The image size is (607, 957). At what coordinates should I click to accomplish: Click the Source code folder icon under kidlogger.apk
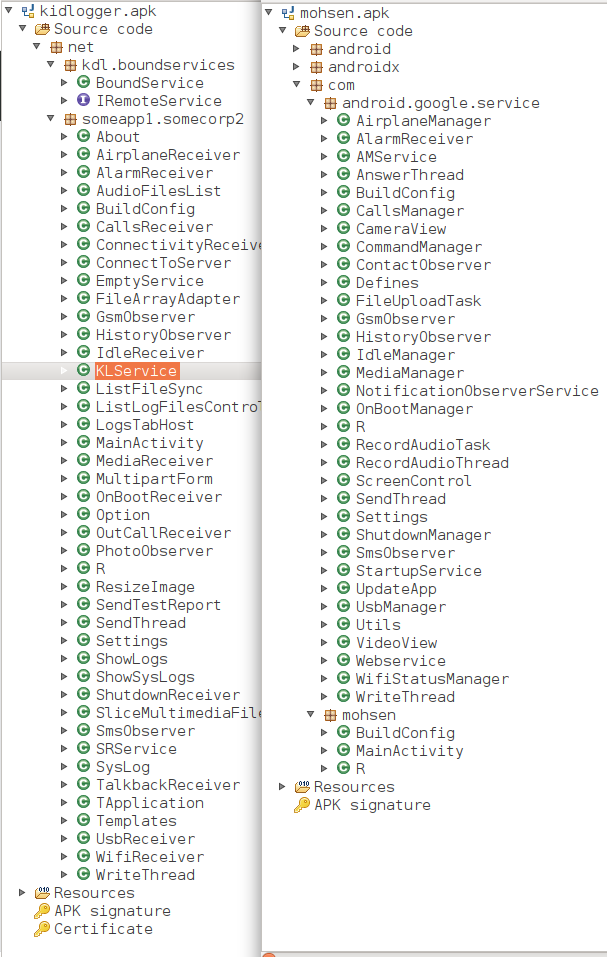pos(42,29)
